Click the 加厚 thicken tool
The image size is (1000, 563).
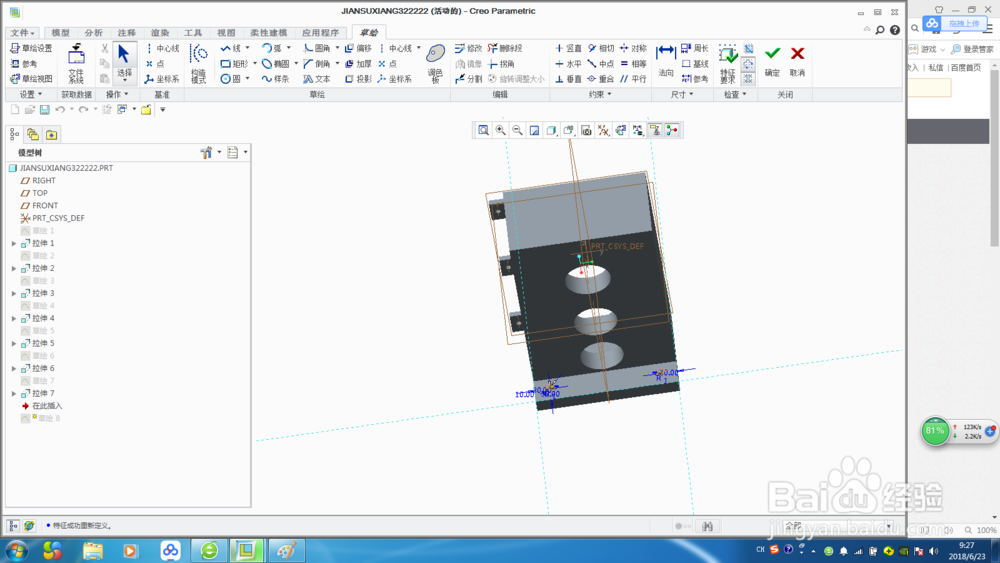pyautogui.click(x=358, y=64)
